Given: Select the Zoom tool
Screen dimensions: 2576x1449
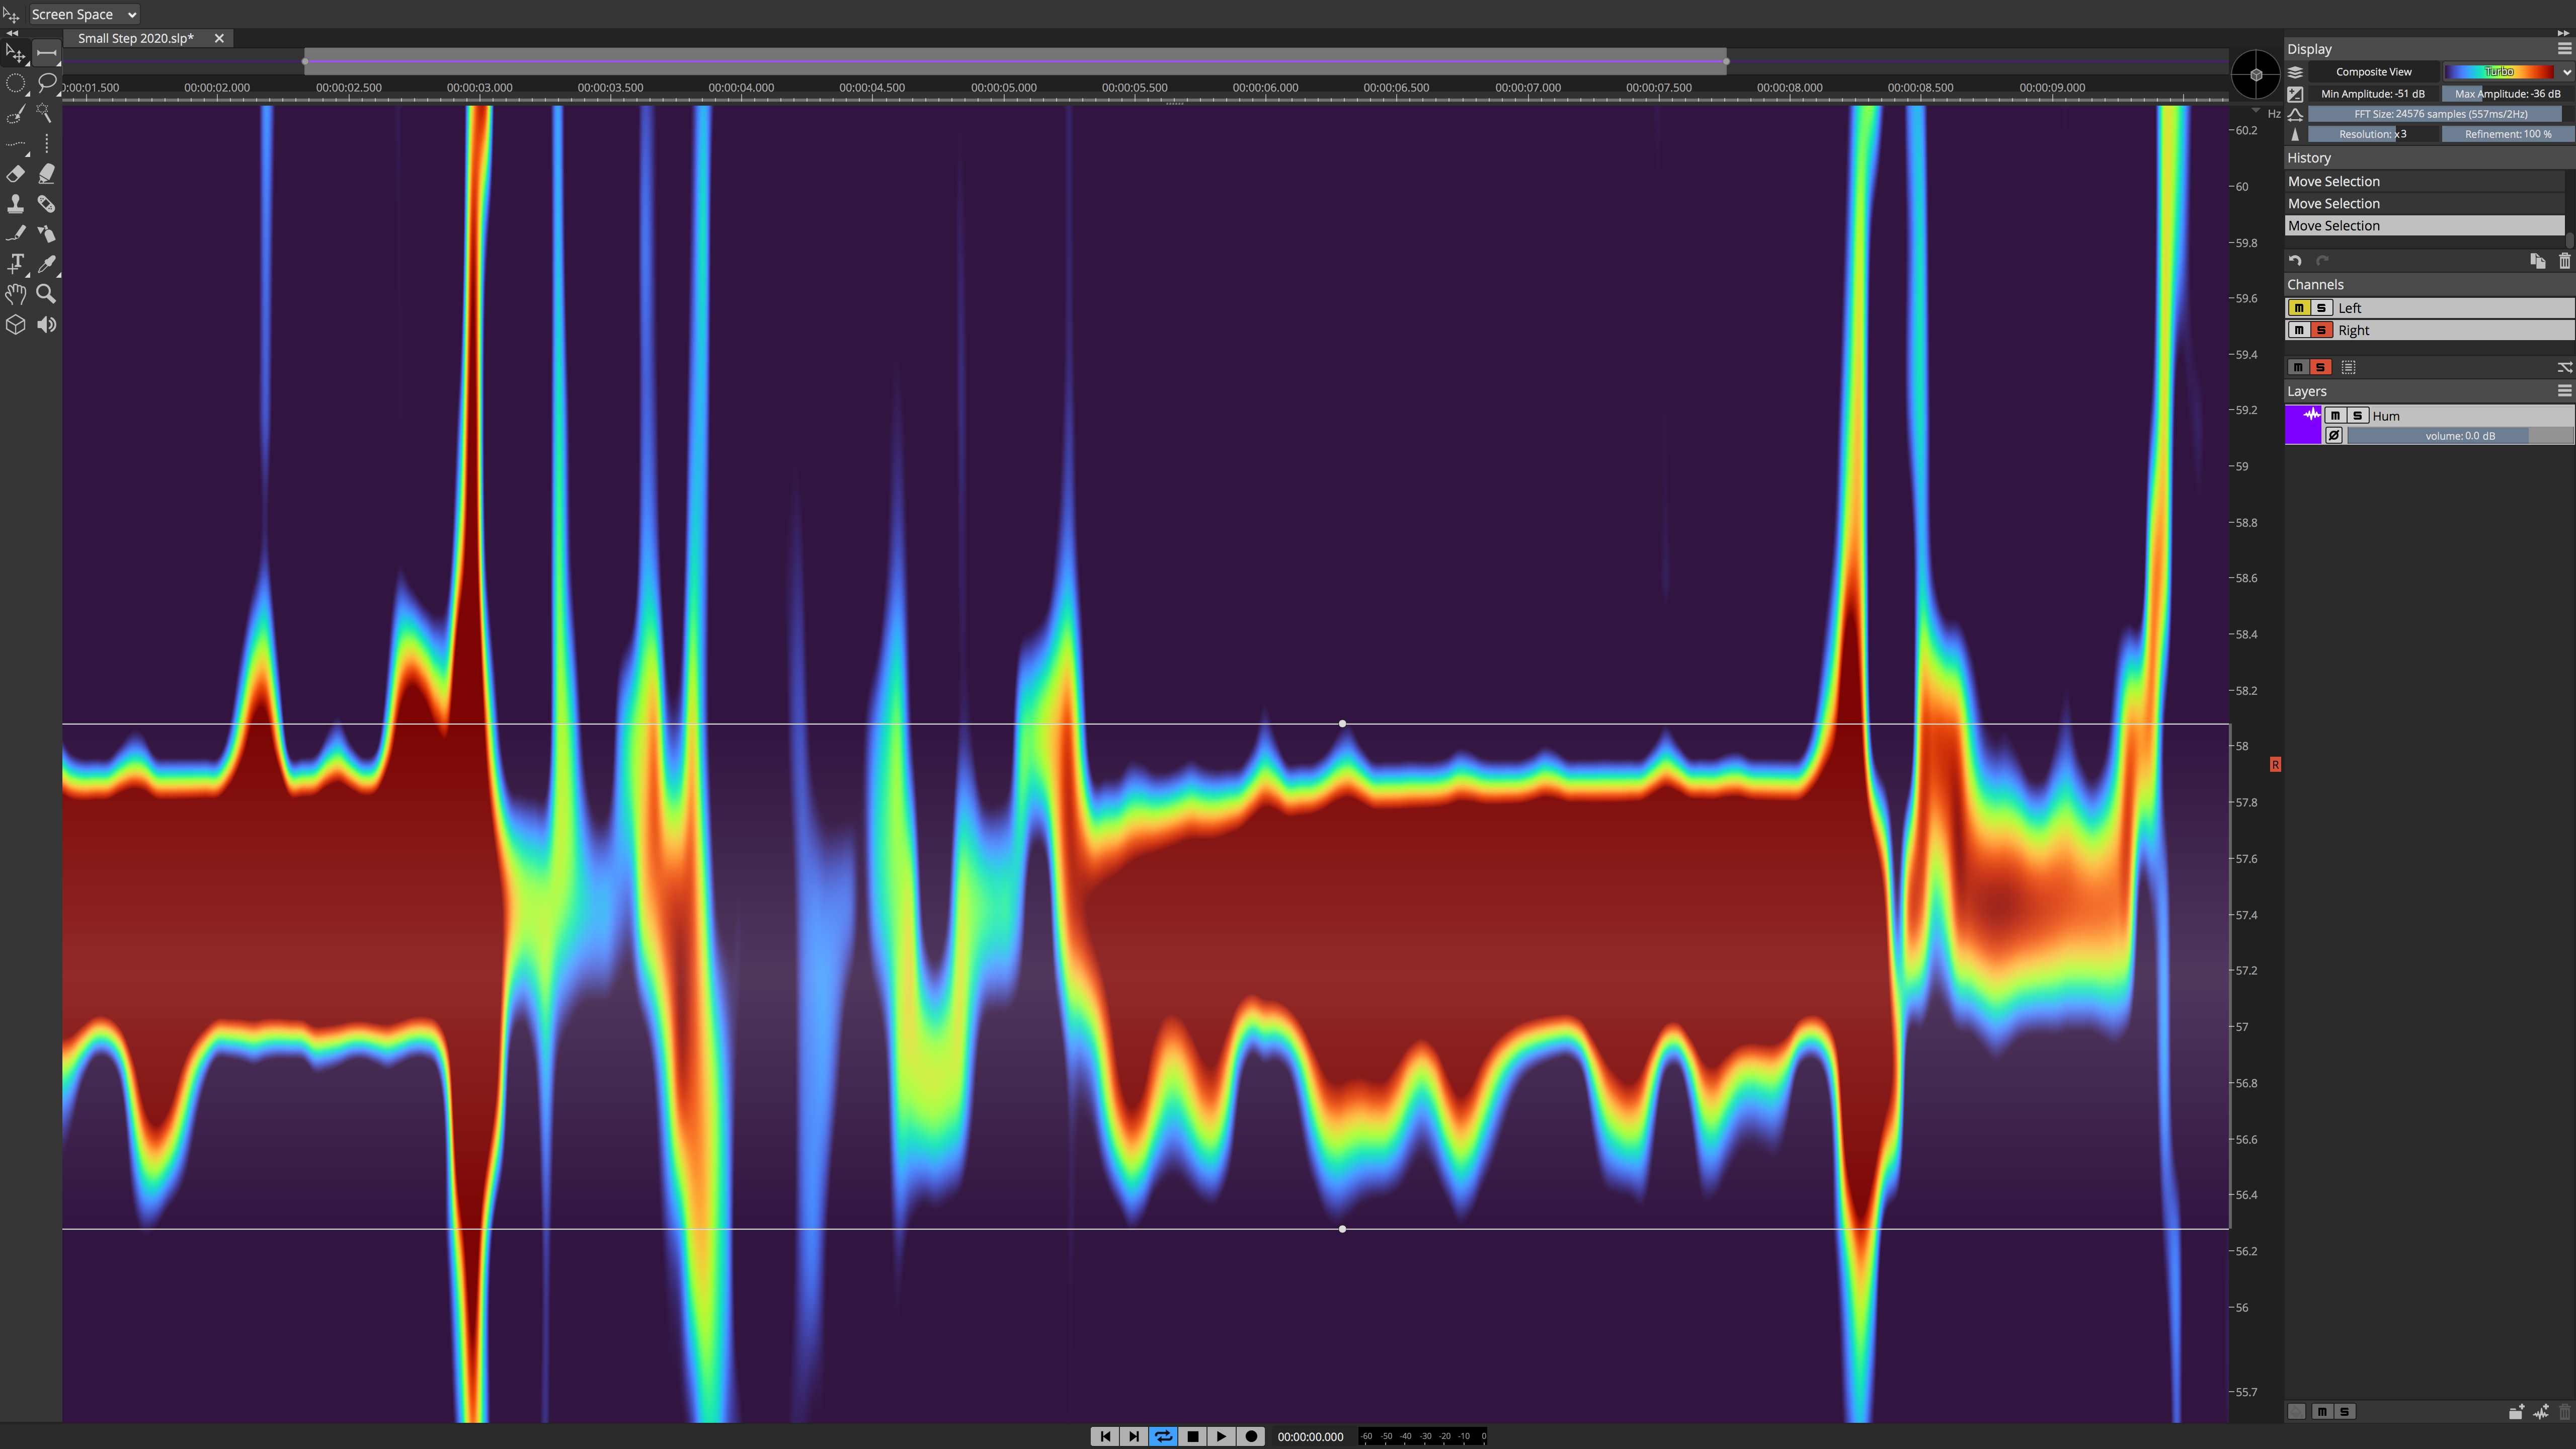Looking at the screenshot, I should [46, 293].
